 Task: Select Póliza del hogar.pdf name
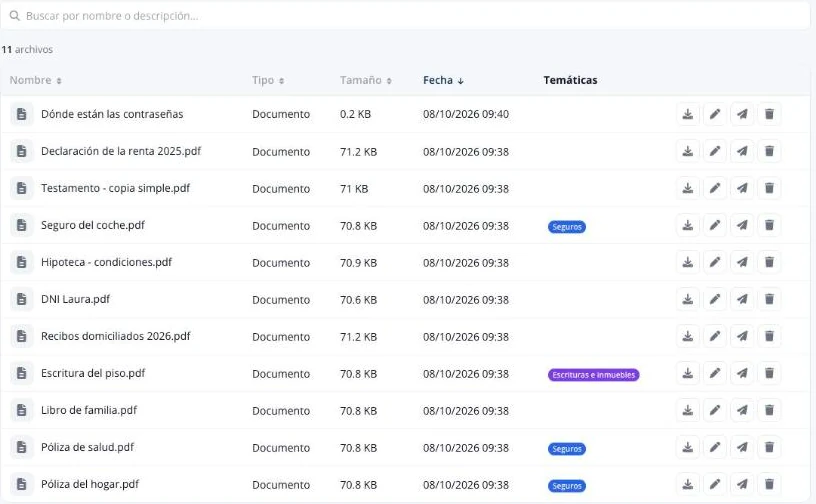pyautogui.click(x=90, y=484)
